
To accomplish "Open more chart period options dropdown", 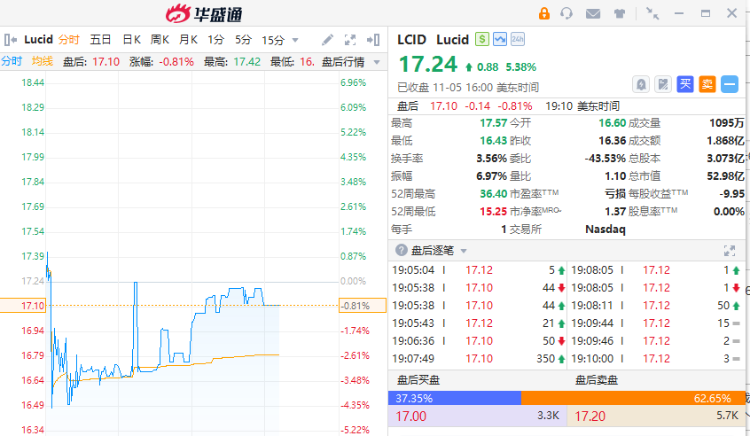I will pyautogui.click(x=295, y=40).
